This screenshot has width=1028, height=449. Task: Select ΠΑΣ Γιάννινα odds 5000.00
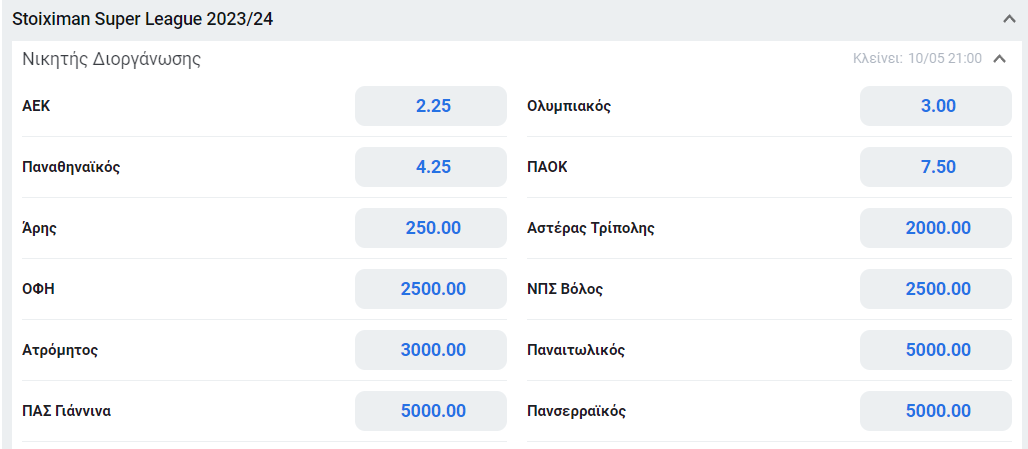(x=431, y=411)
